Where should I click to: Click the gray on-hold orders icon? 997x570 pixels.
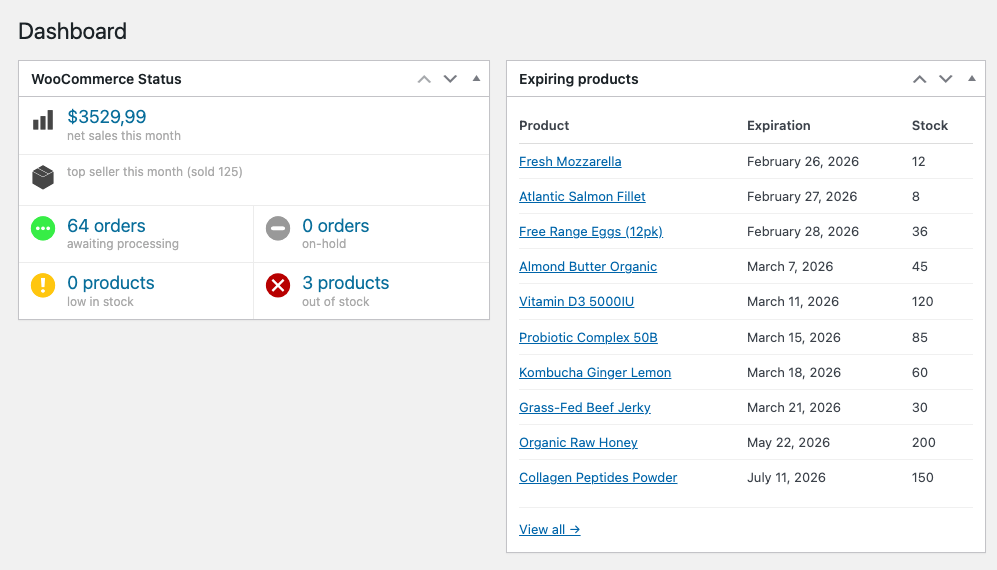[278, 229]
